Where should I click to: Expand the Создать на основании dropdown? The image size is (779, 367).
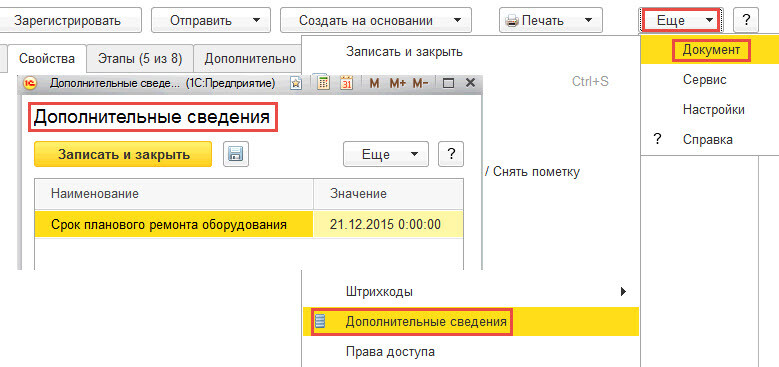tap(376, 21)
